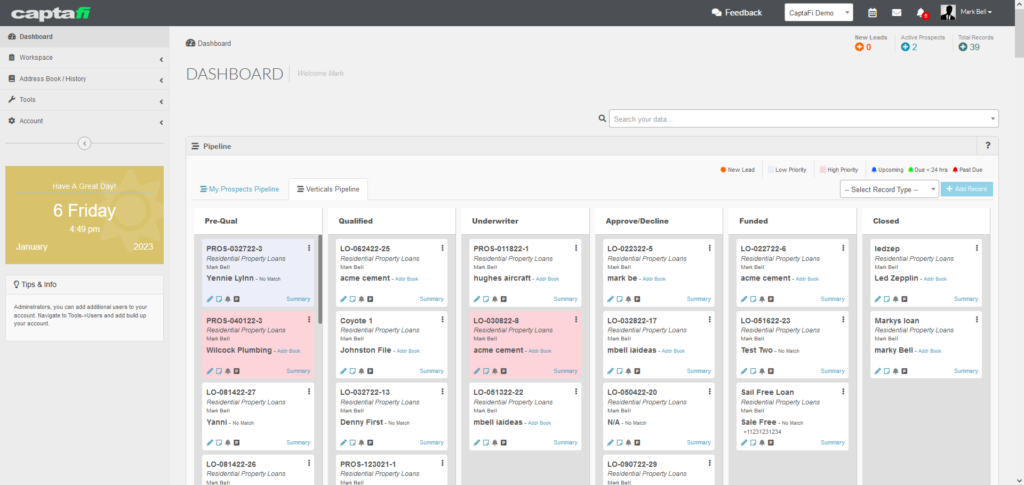Click the pipeline help question mark icon

coord(988,146)
